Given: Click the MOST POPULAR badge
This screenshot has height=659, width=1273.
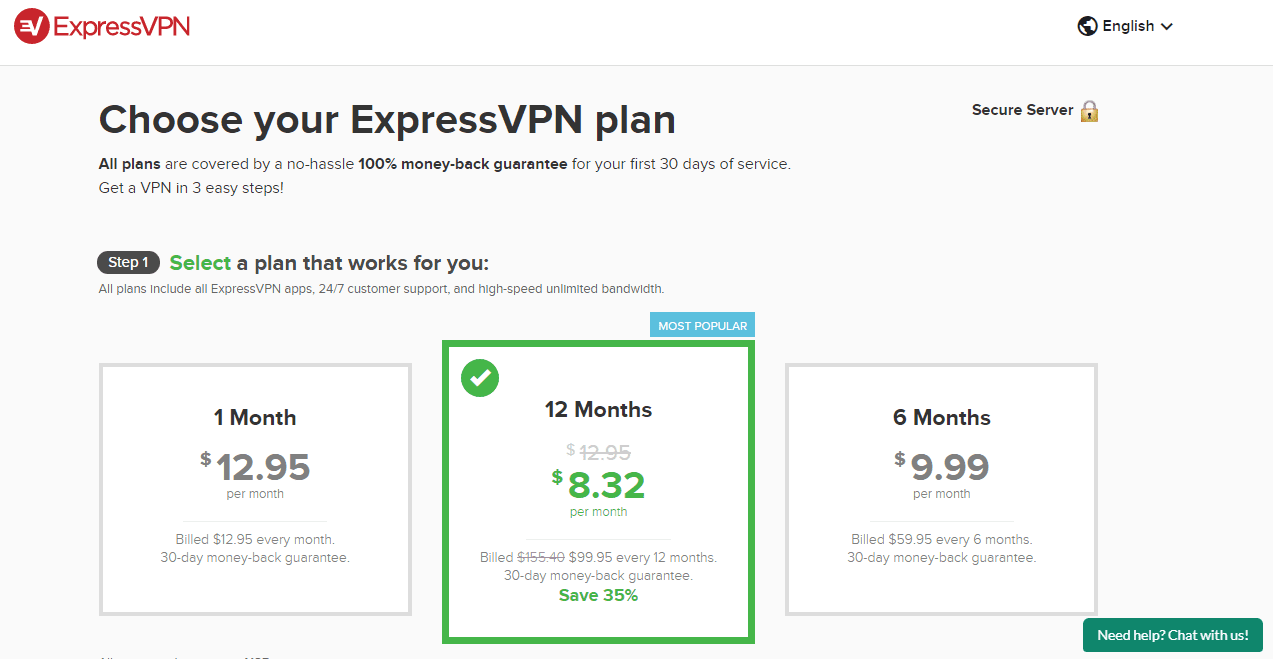Looking at the screenshot, I should [x=702, y=324].
